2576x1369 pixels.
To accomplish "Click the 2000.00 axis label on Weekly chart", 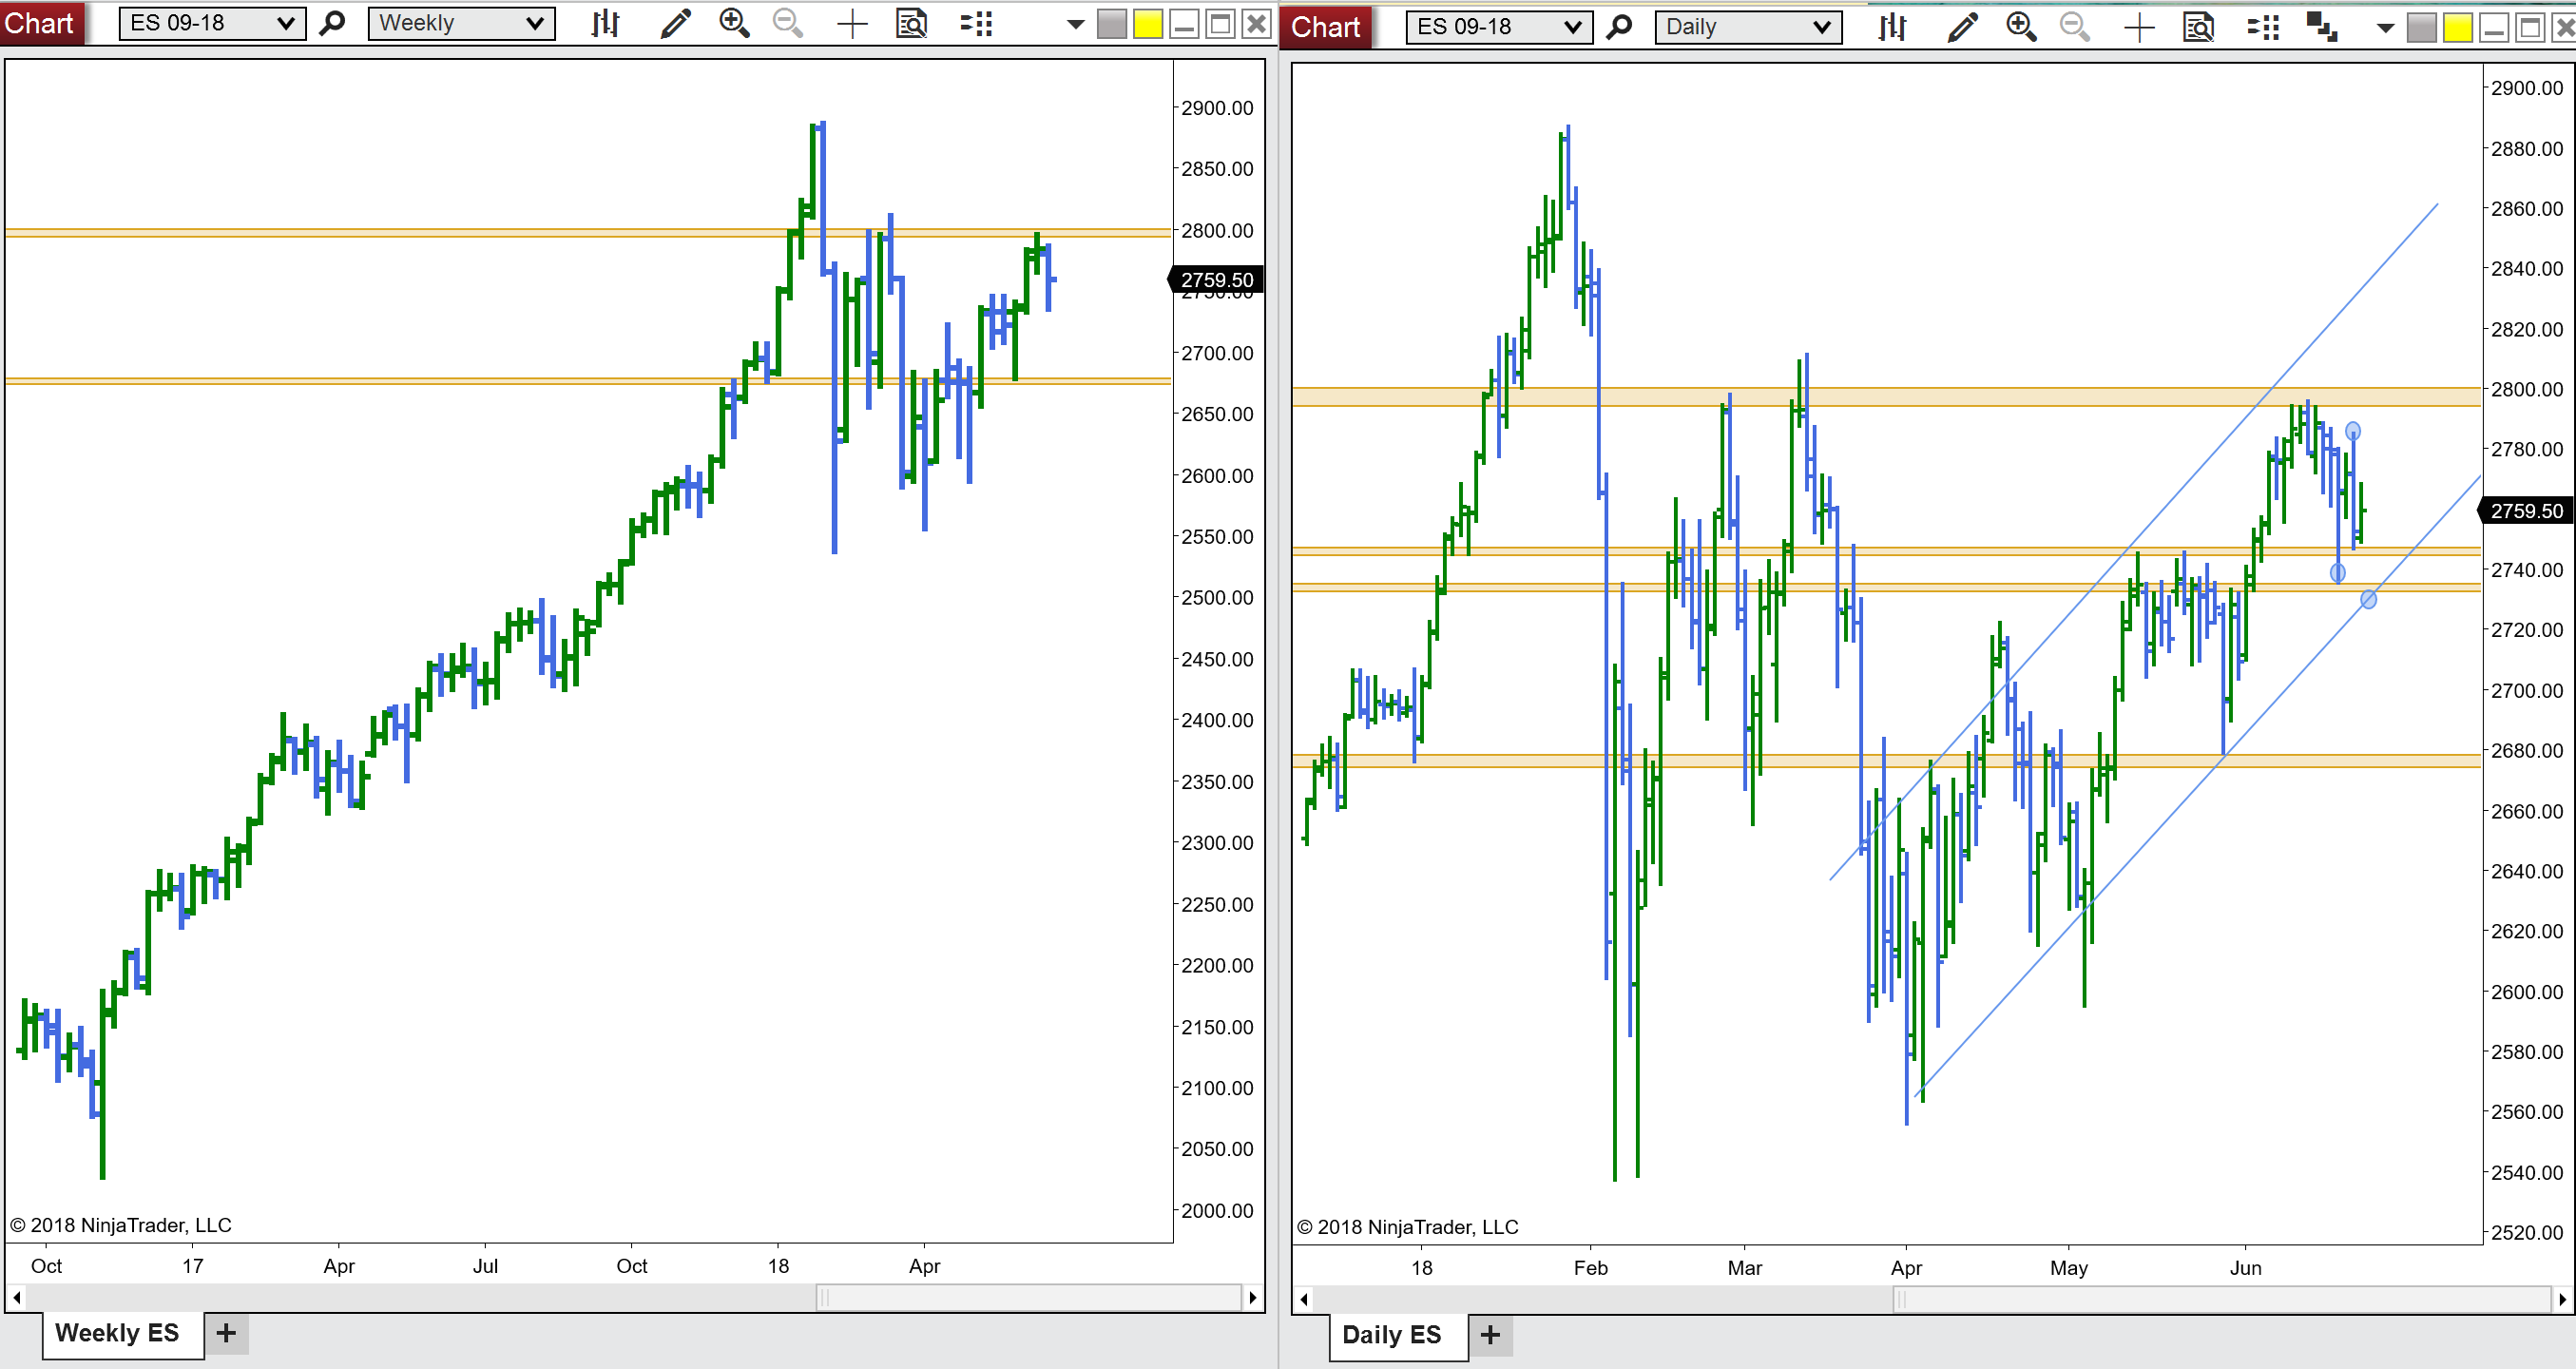I will (x=1217, y=1210).
